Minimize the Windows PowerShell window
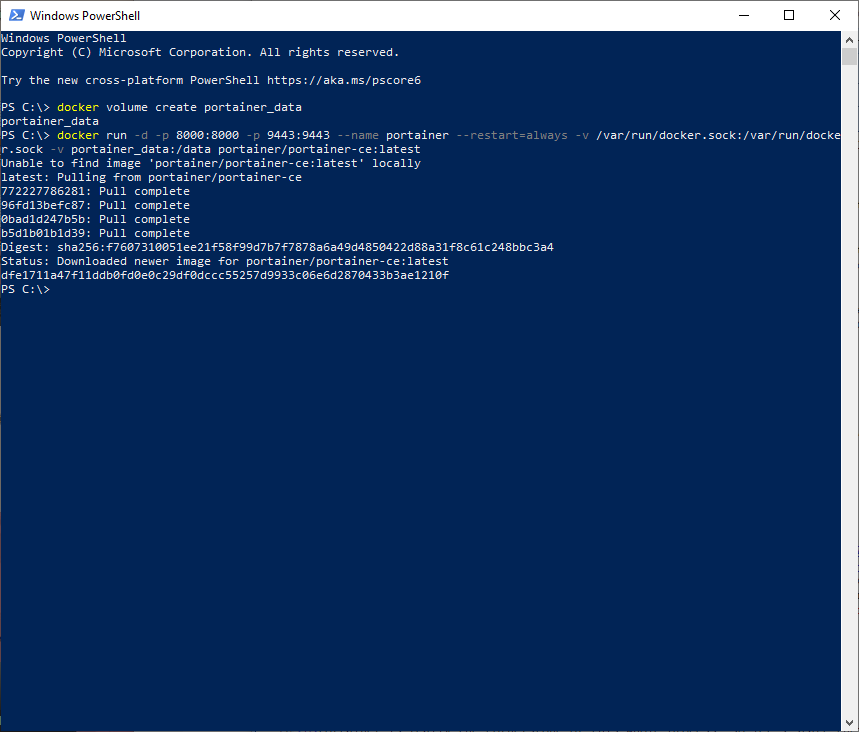This screenshot has height=732, width=859. [x=743, y=15]
